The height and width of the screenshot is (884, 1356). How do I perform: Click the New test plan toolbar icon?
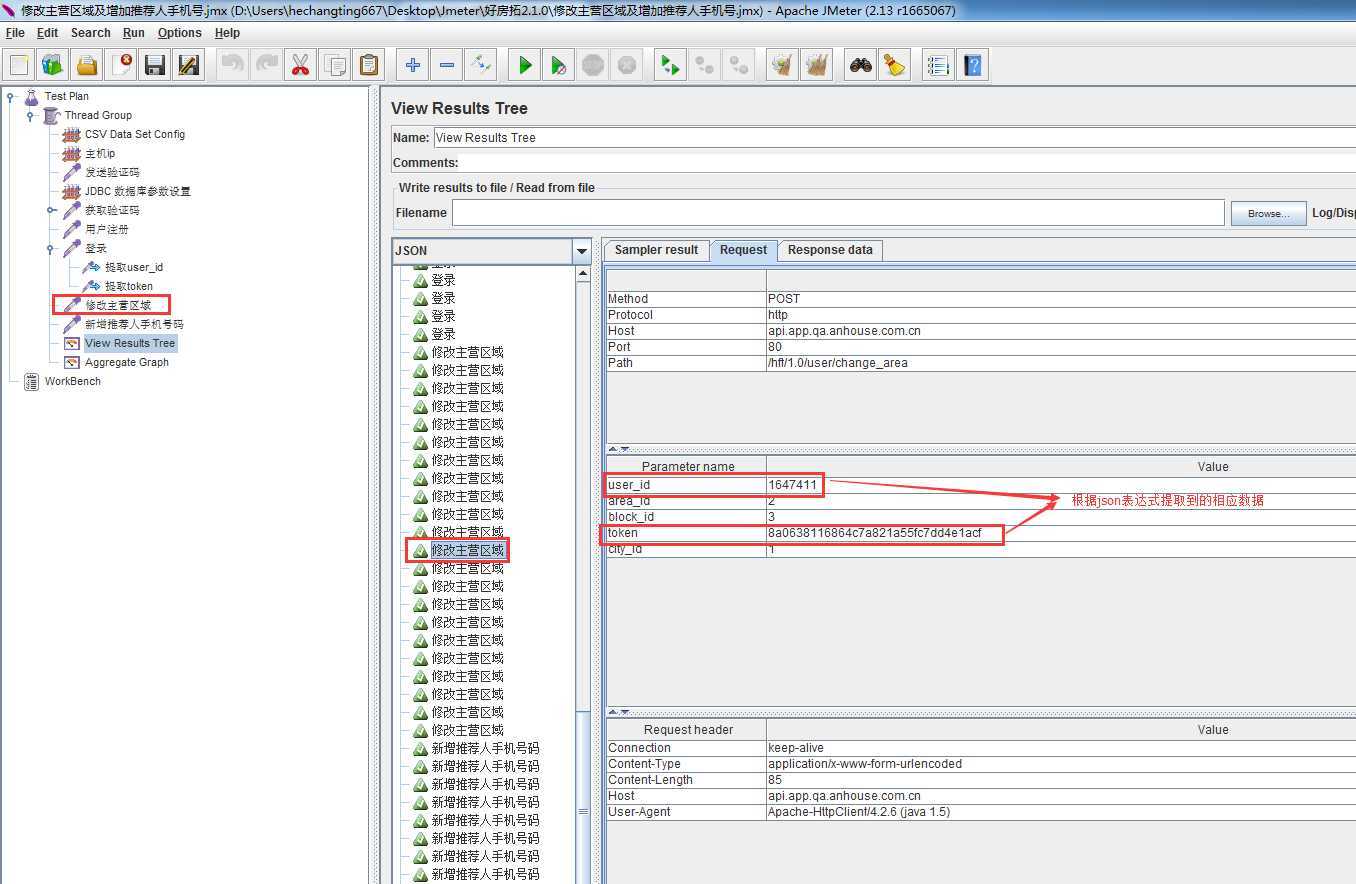point(19,66)
